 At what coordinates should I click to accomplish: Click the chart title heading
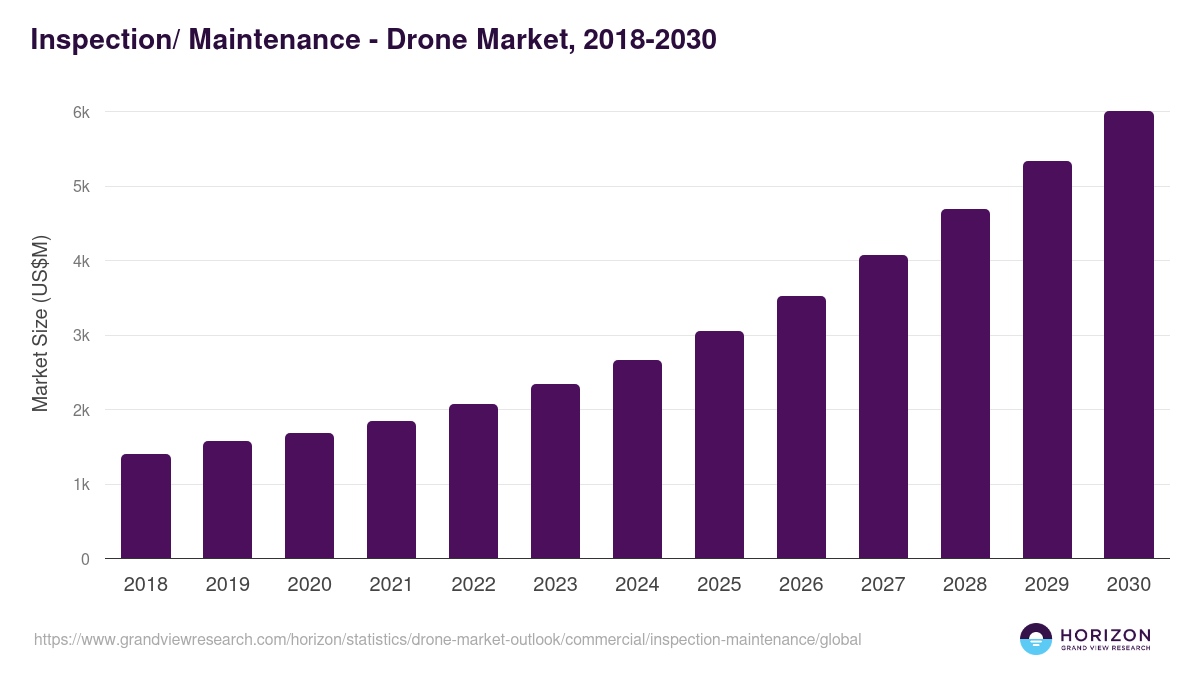pos(373,40)
